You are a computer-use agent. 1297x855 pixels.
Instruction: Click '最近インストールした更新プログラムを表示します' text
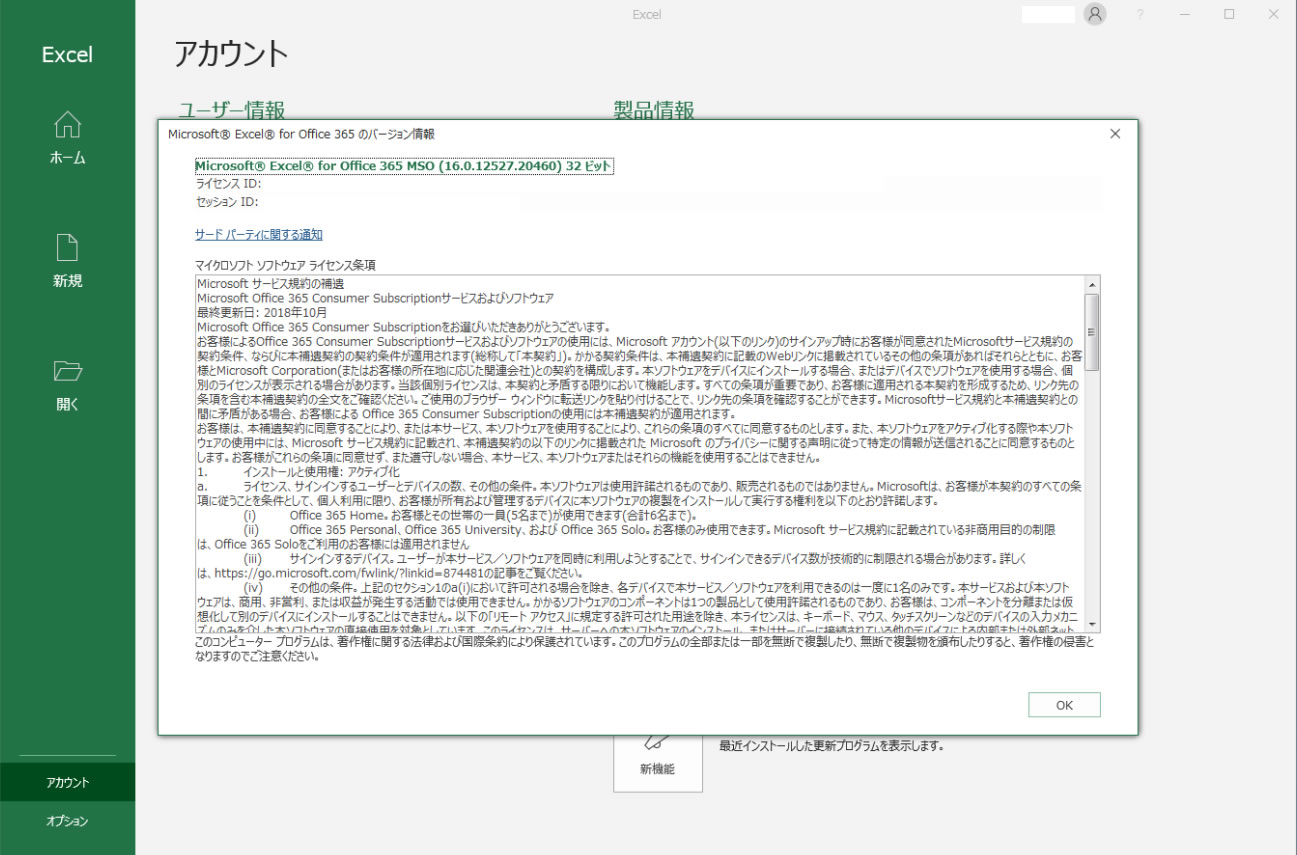tap(832, 745)
